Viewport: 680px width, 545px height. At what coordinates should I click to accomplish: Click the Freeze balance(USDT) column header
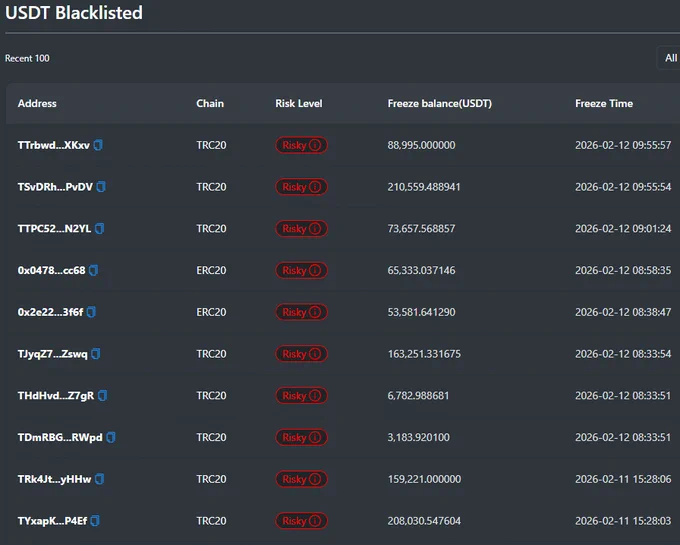pyautogui.click(x=440, y=103)
